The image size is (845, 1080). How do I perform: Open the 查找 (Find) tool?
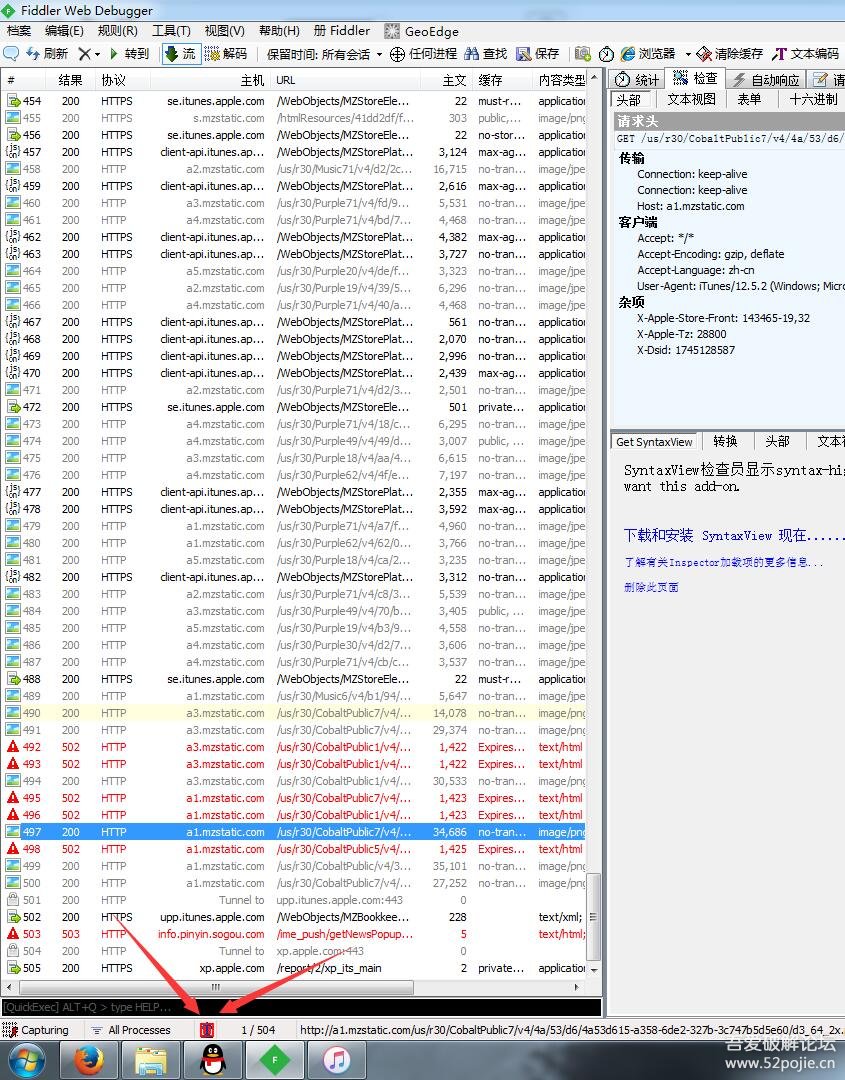486,54
